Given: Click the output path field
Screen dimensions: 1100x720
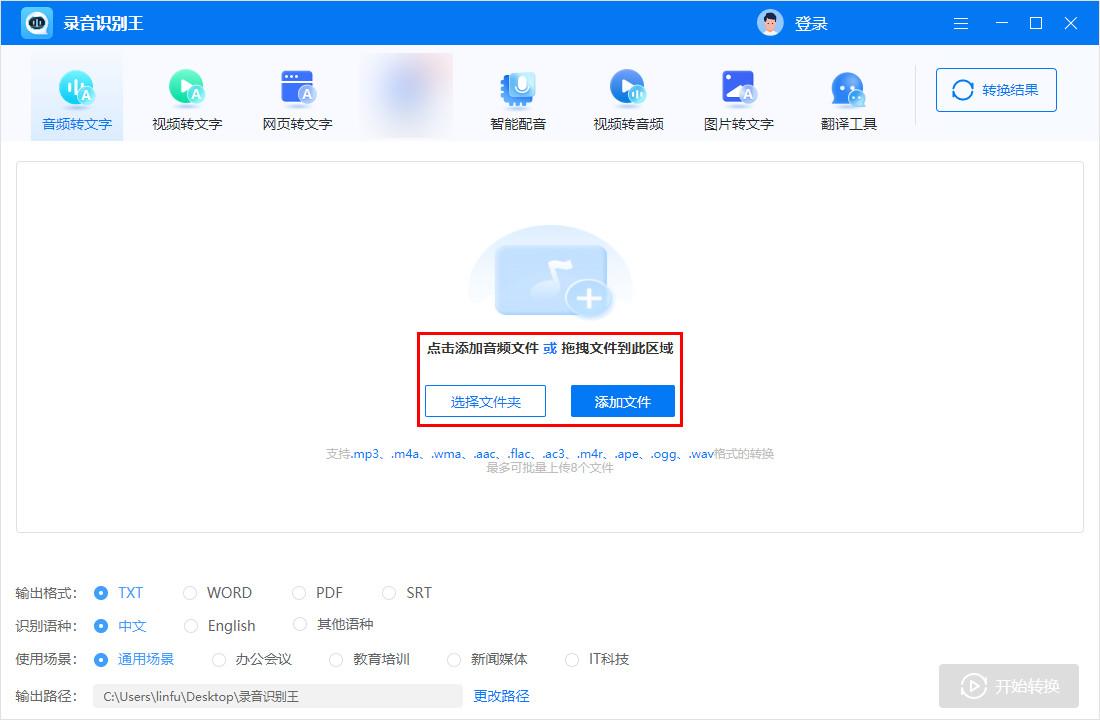Looking at the screenshot, I should click(275, 695).
